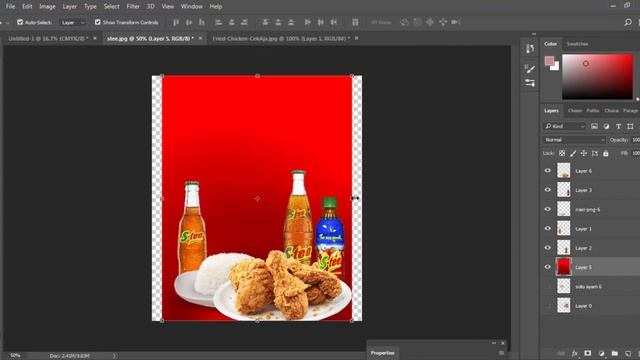
Task: Hide Layer 5 with the eye icon
Action: (x=548, y=267)
